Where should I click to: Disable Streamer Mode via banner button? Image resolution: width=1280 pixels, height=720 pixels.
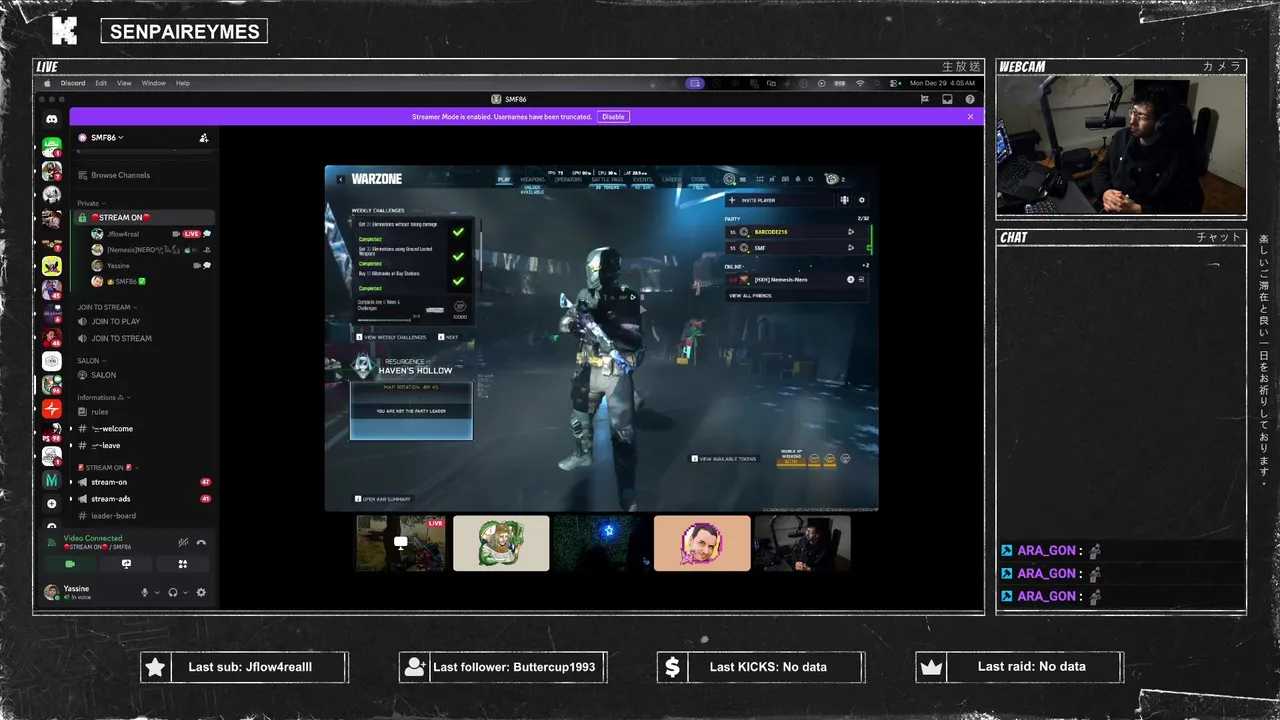click(x=613, y=117)
